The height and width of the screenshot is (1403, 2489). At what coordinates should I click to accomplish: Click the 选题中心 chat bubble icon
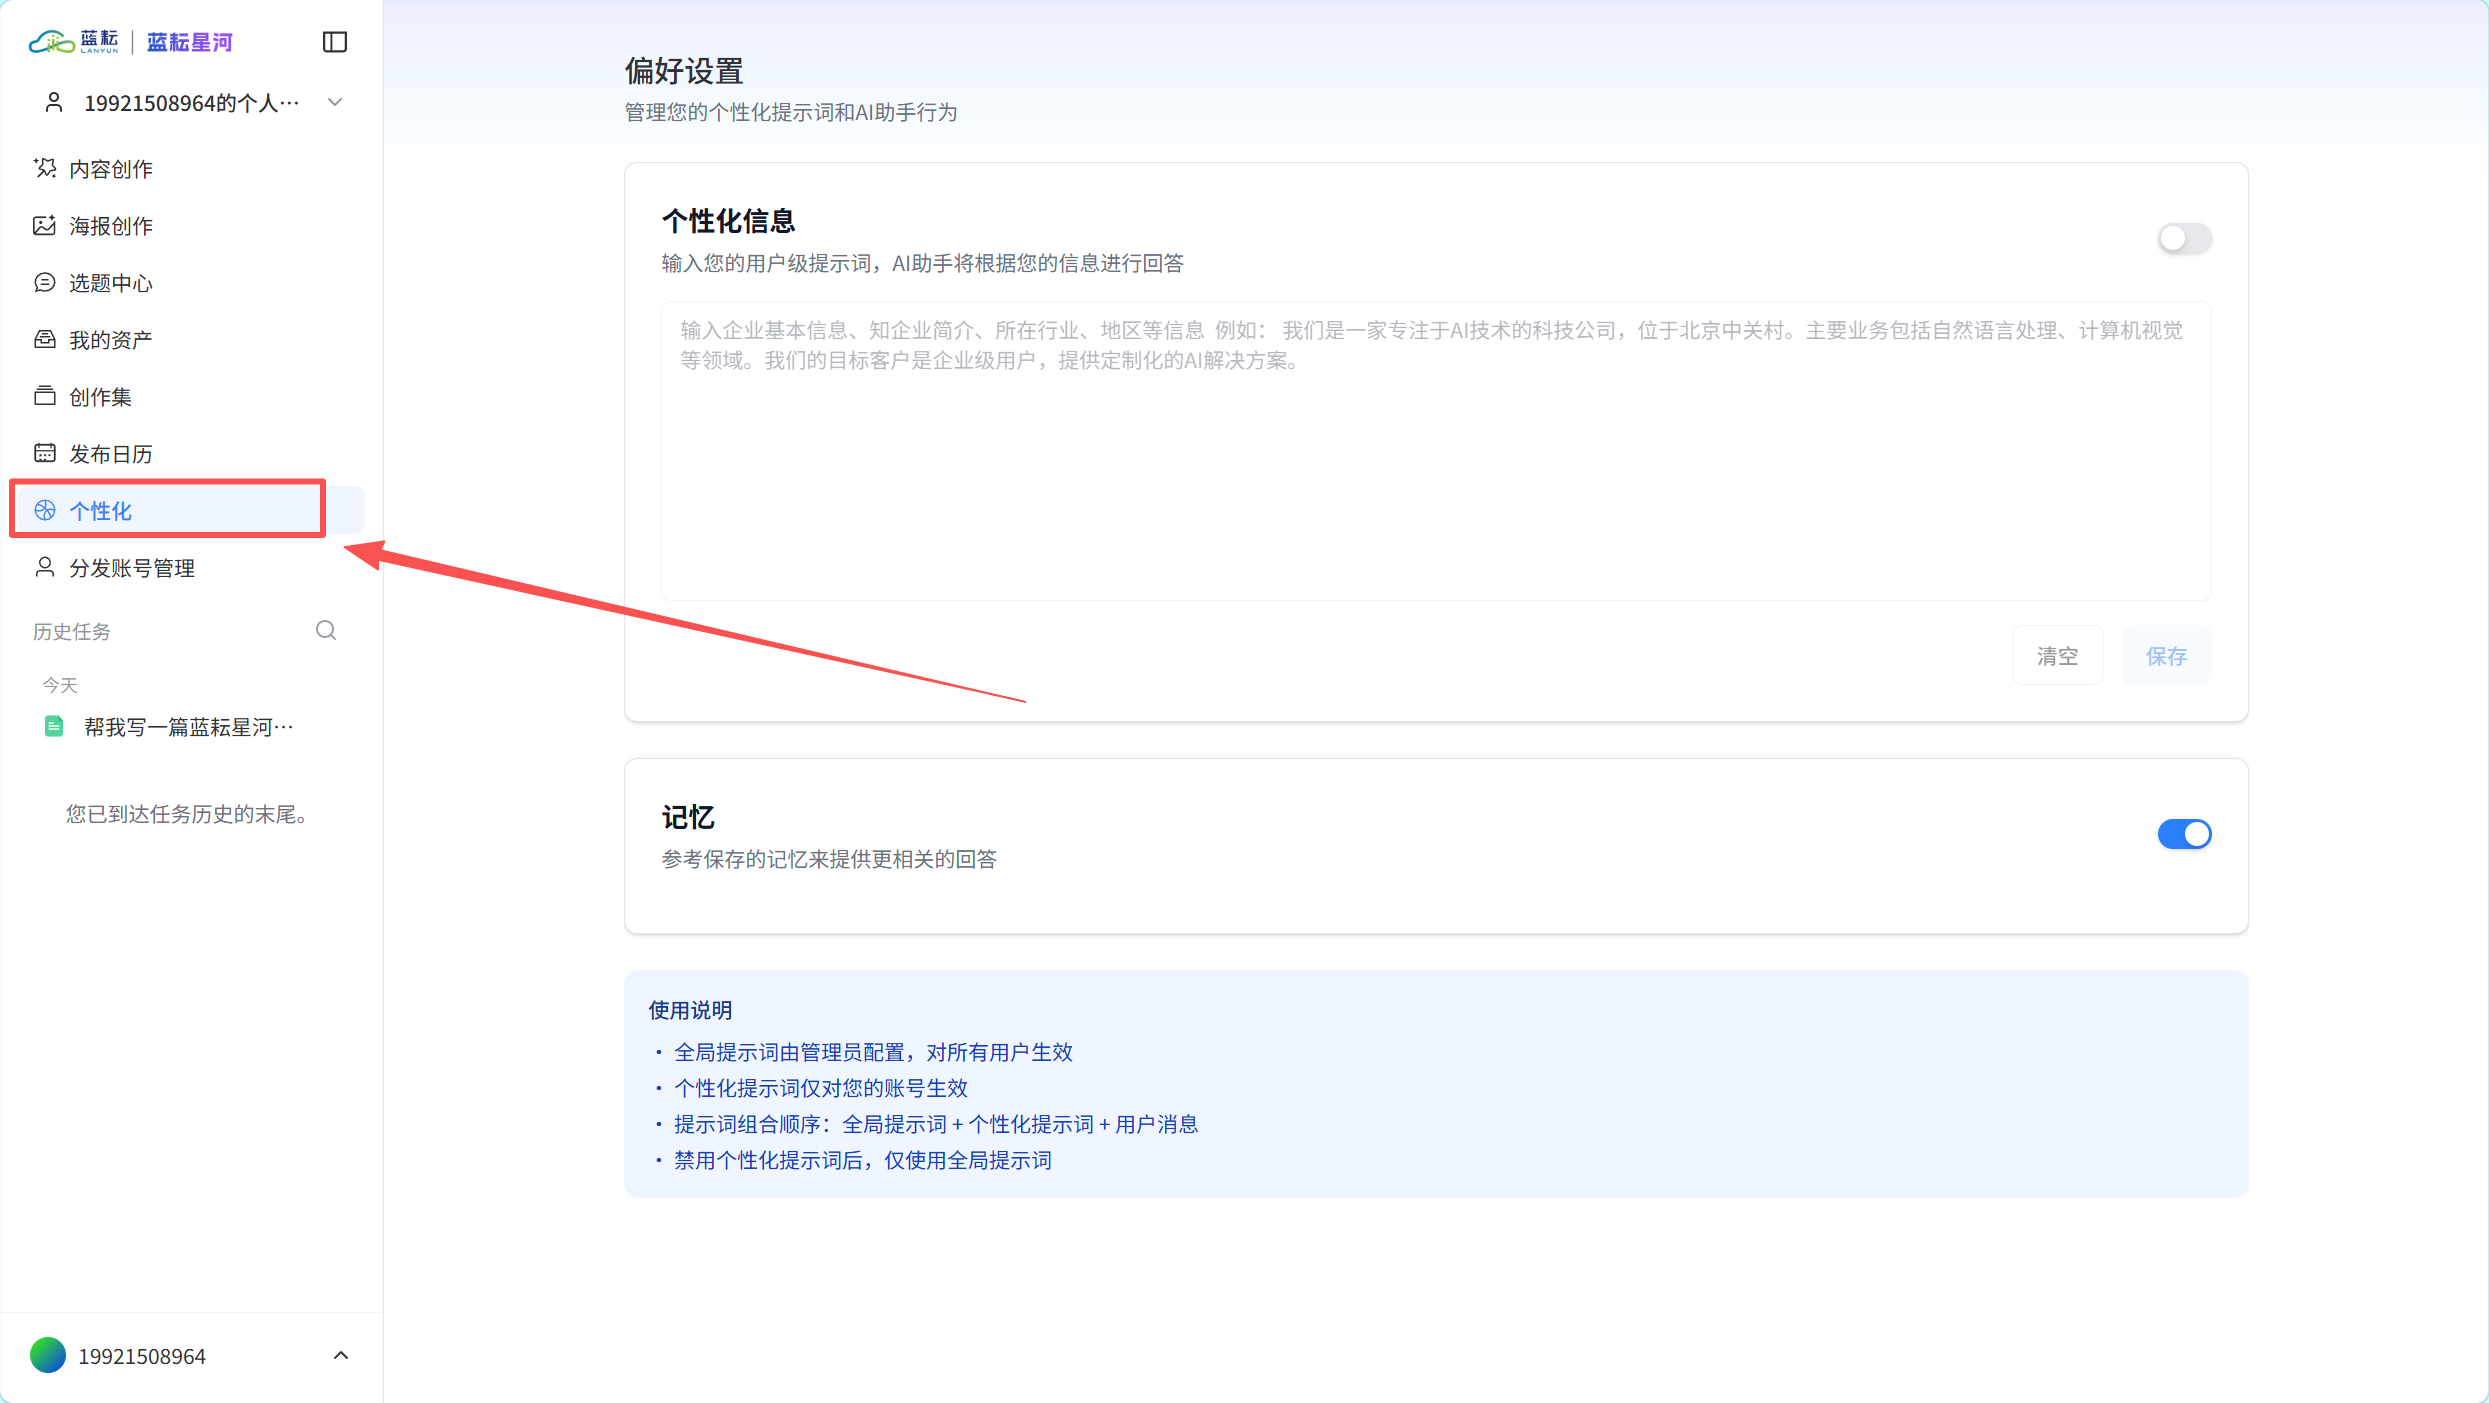(x=44, y=282)
